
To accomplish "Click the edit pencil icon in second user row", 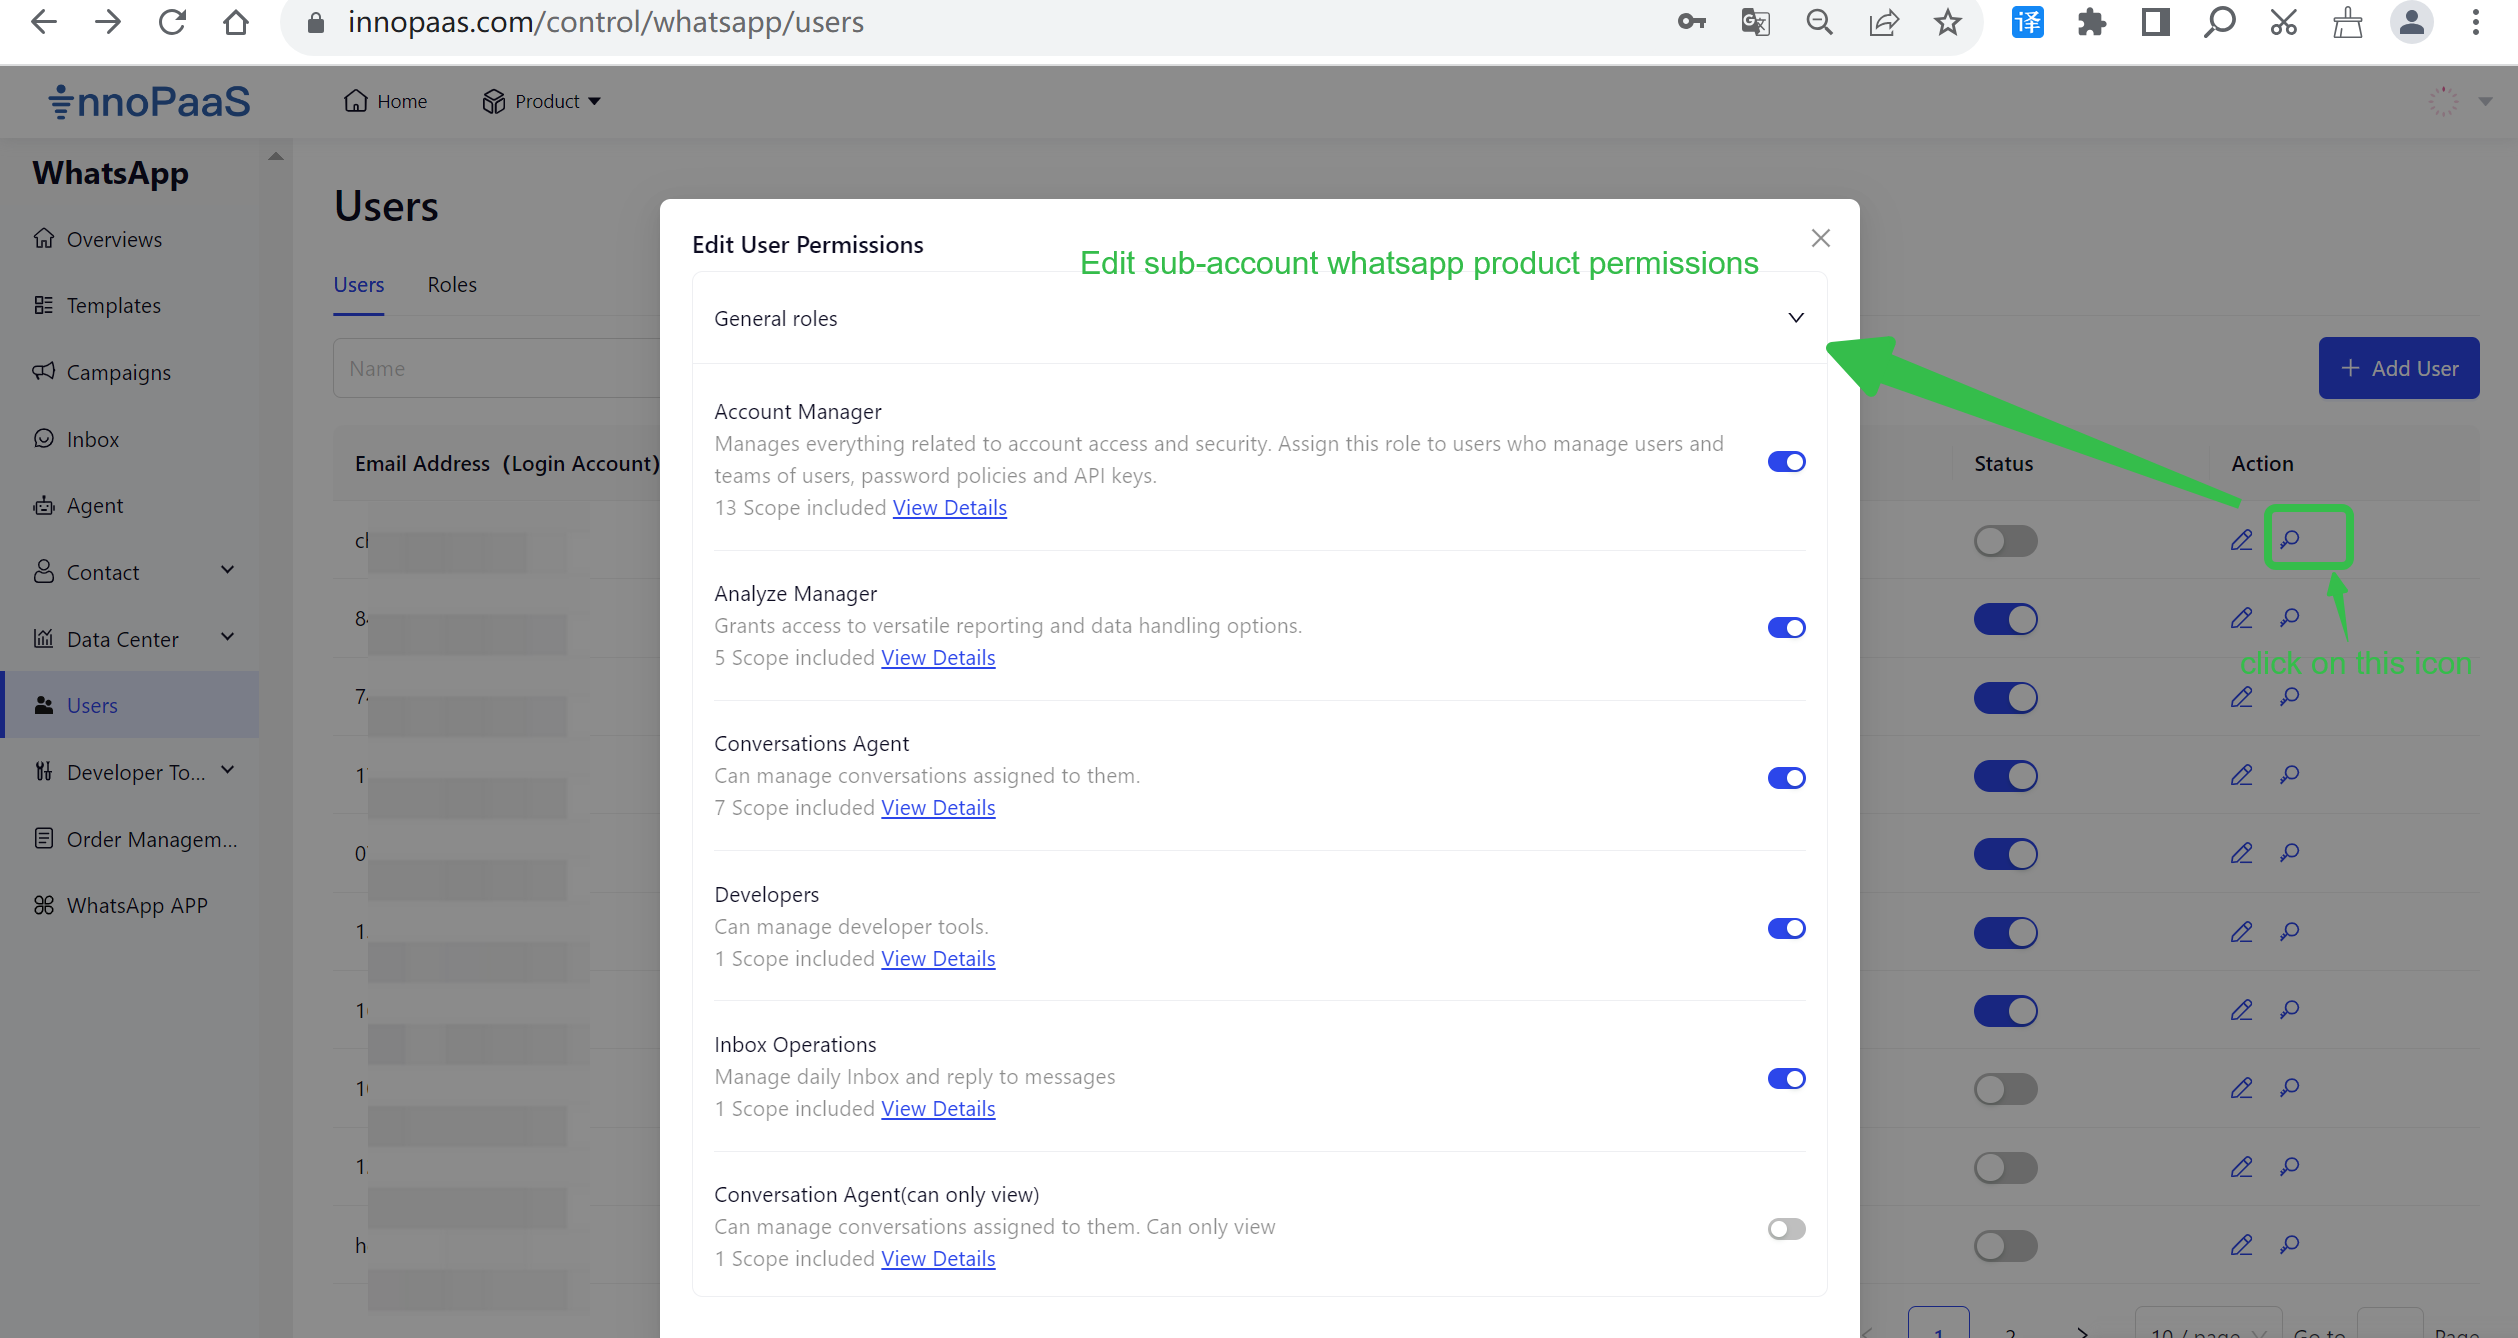I will (2241, 618).
